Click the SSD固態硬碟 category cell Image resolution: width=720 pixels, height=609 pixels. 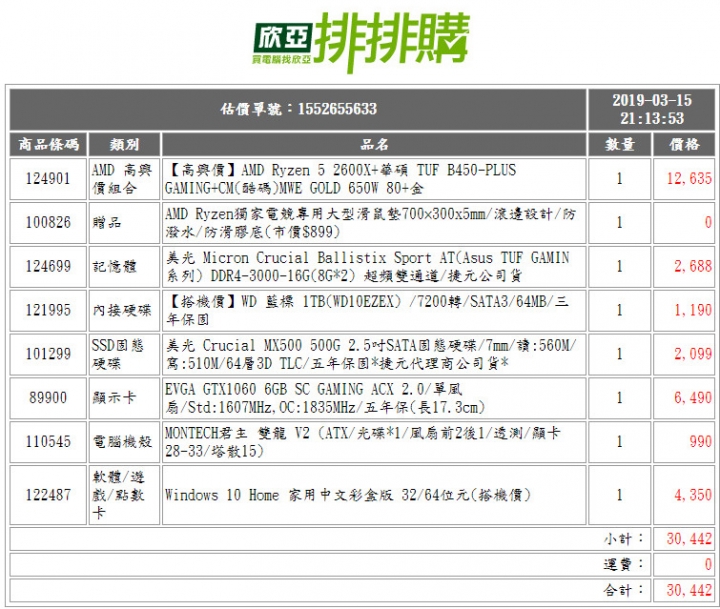click(x=124, y=354)
